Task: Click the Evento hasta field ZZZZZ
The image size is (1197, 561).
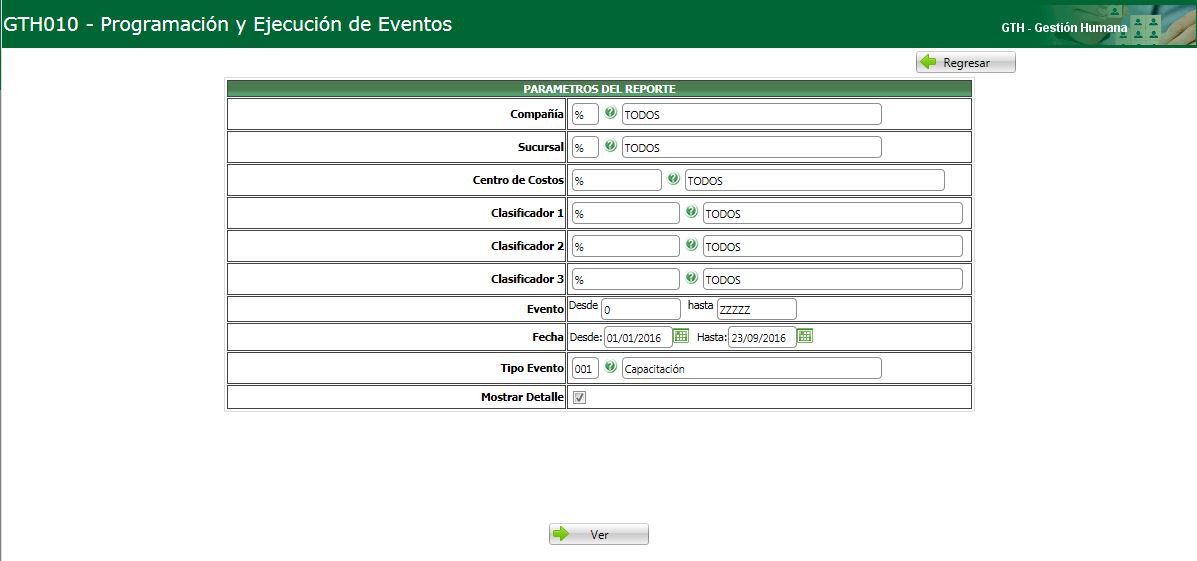Action: [x=757, y=309]
